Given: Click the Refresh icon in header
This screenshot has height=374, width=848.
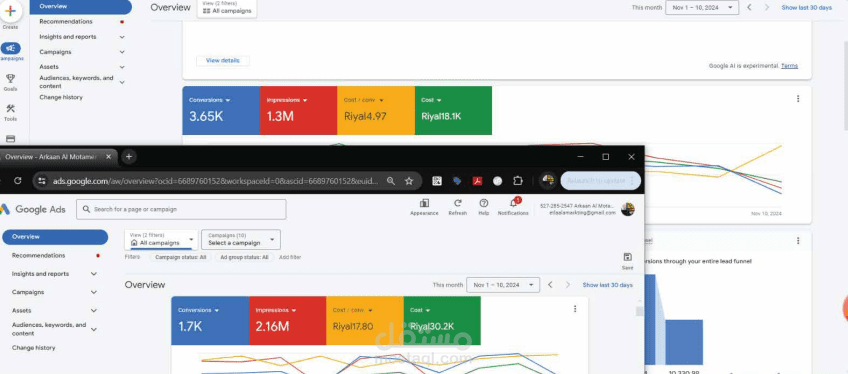Looking at the screenshot, I should coord(458,203).
